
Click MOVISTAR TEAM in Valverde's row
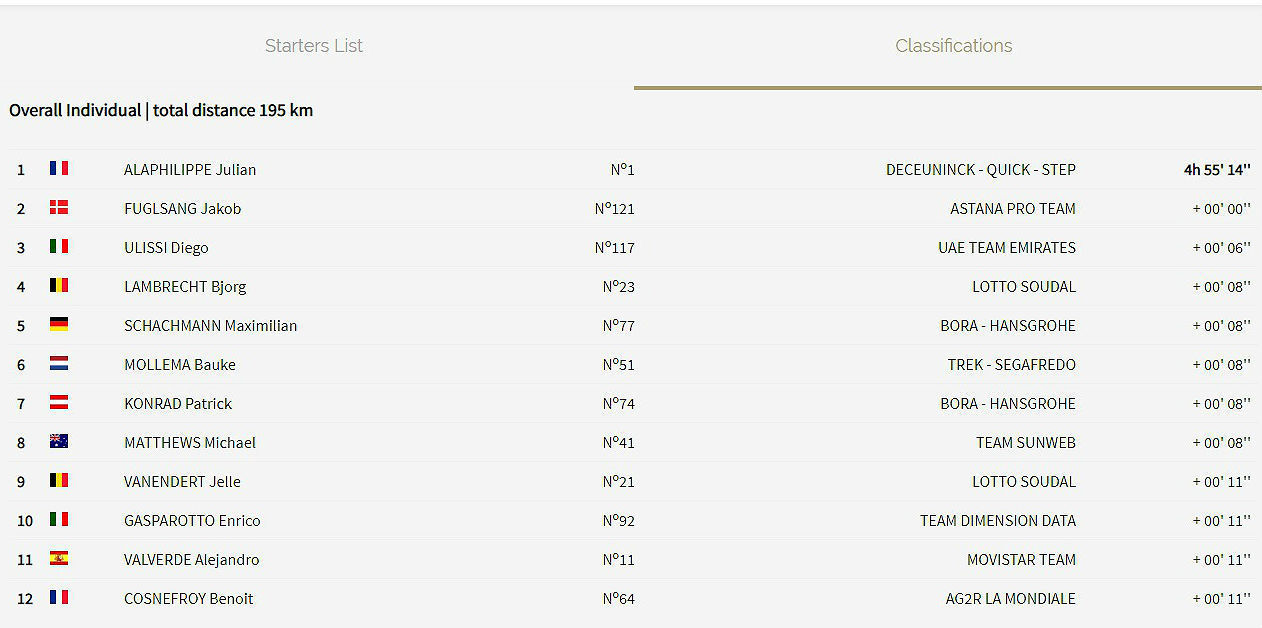tap(1021, 560)
